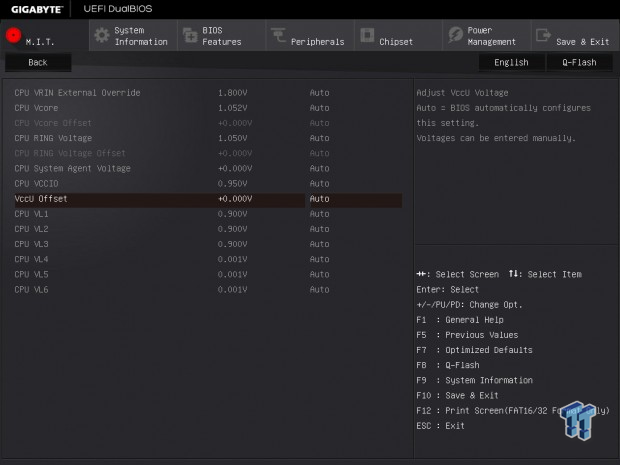
Task: Select the CPU RING Voltage label
Action: 53,138
